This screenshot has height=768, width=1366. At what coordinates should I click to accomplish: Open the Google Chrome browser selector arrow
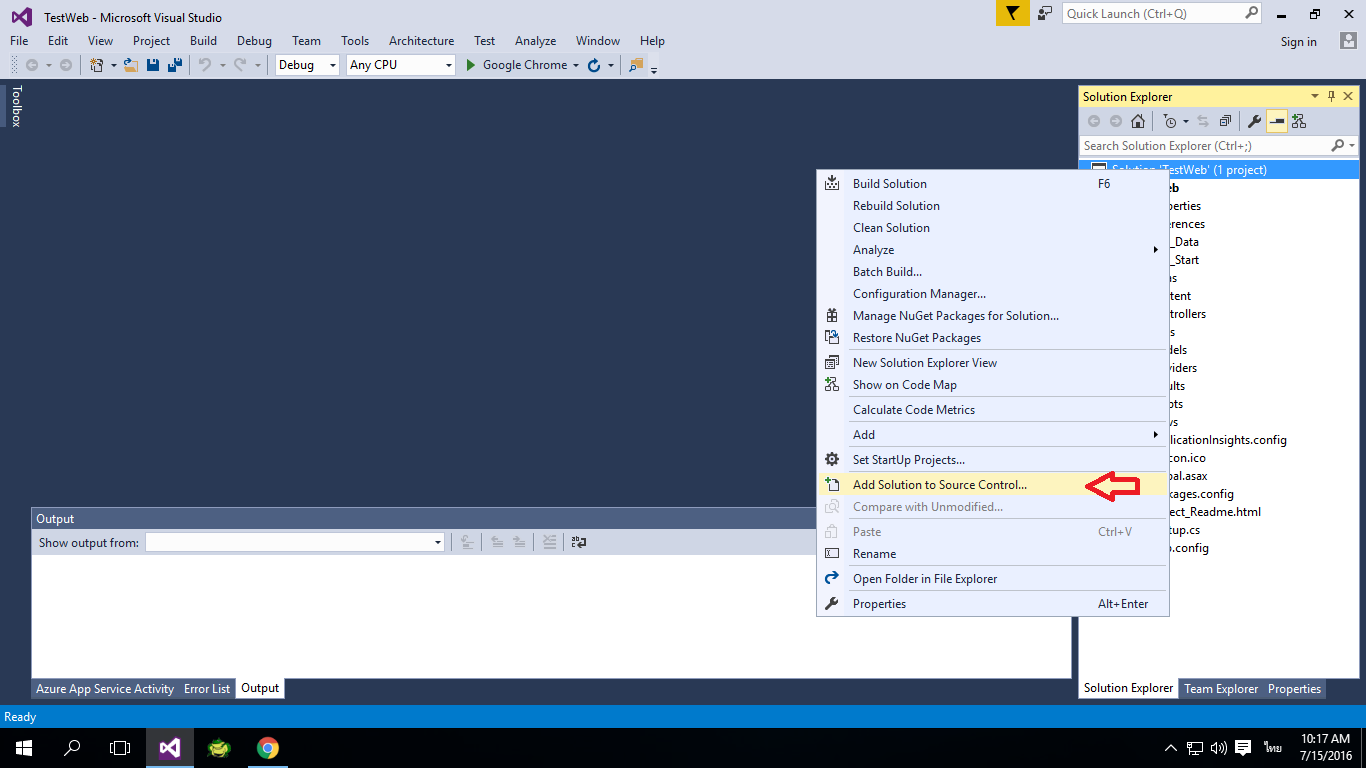[575, 65]
